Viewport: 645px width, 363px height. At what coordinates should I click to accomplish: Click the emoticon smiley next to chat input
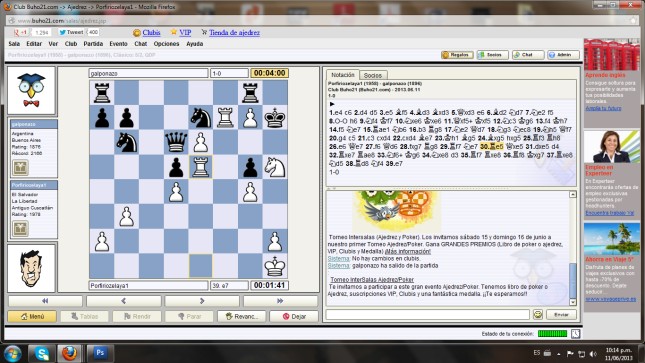pyautogui.click(x=538, y=314)
